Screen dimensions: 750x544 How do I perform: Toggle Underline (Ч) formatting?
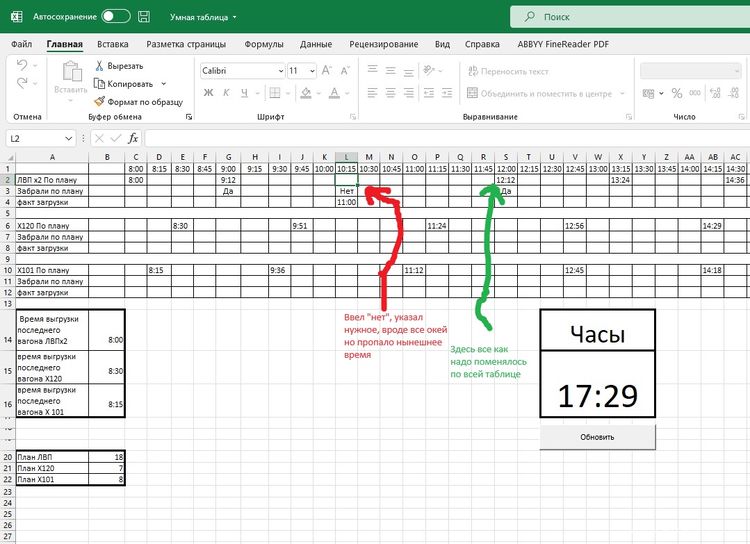[244, 93]
